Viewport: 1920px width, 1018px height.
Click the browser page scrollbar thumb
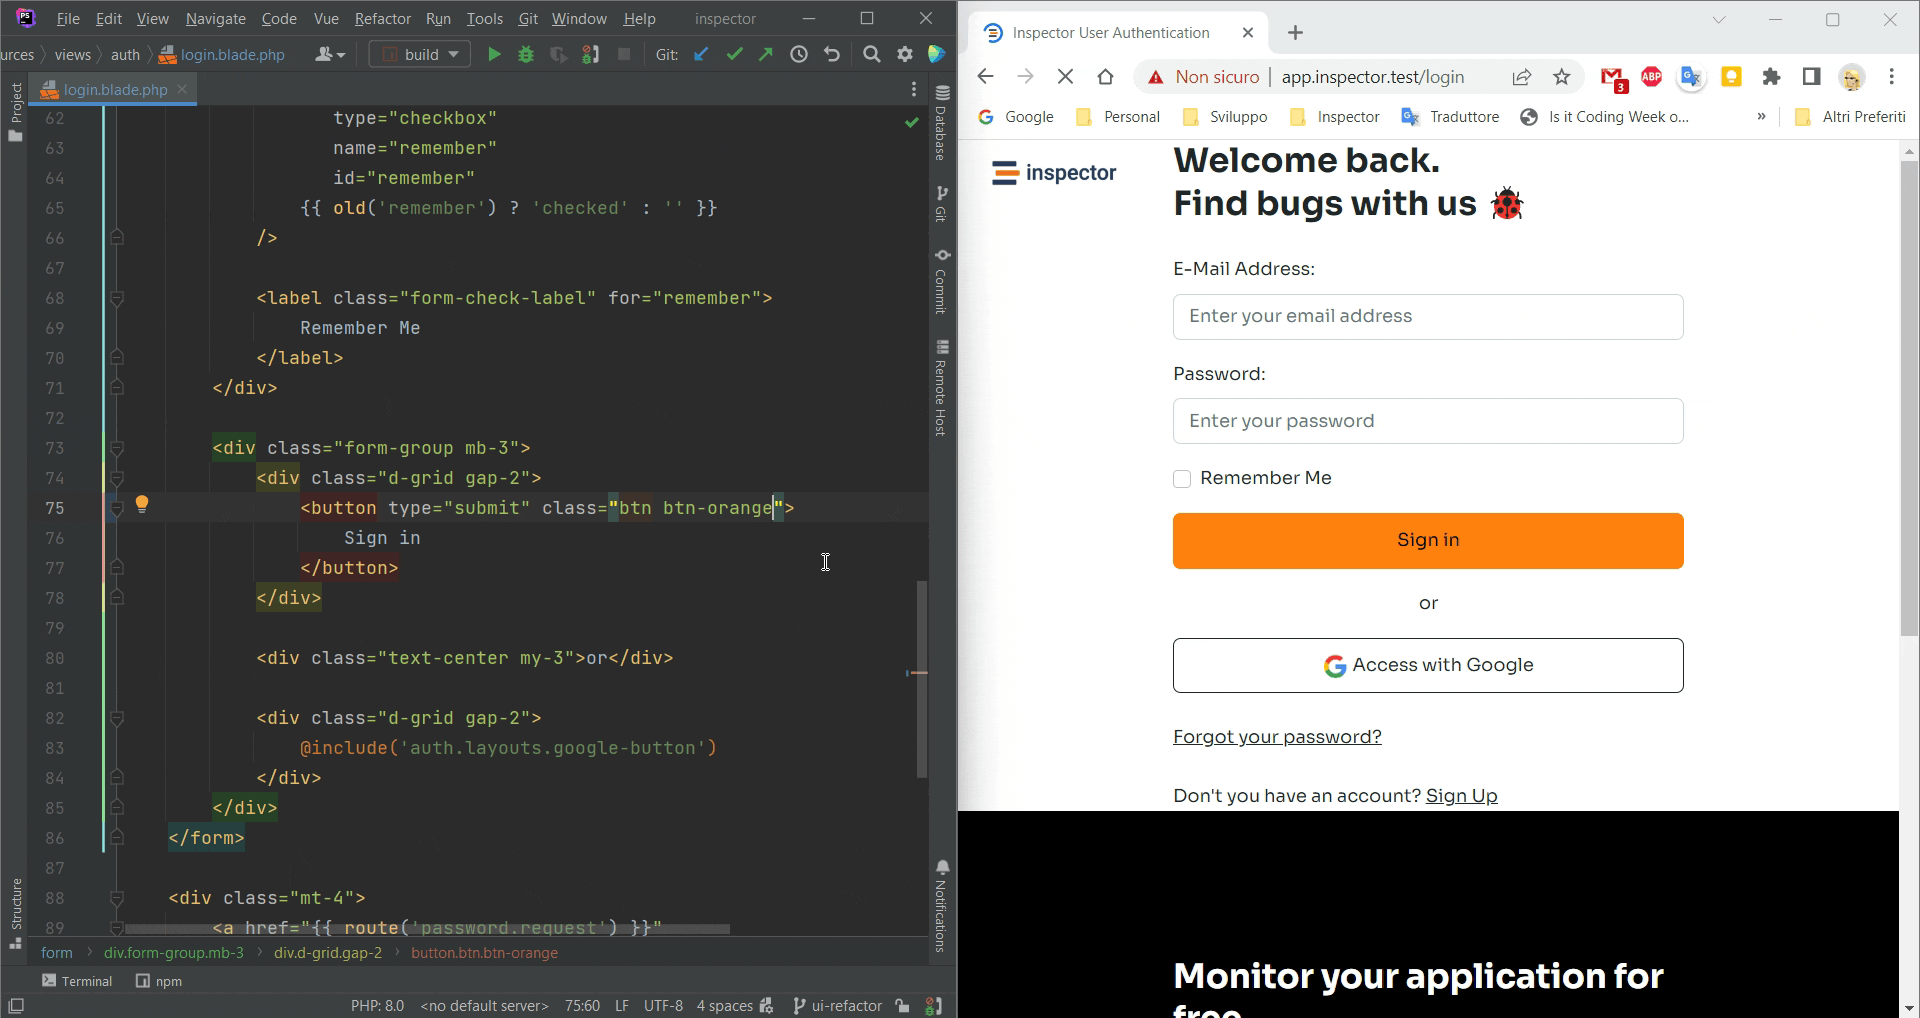pyautogui.click(x=1909, y=398)
